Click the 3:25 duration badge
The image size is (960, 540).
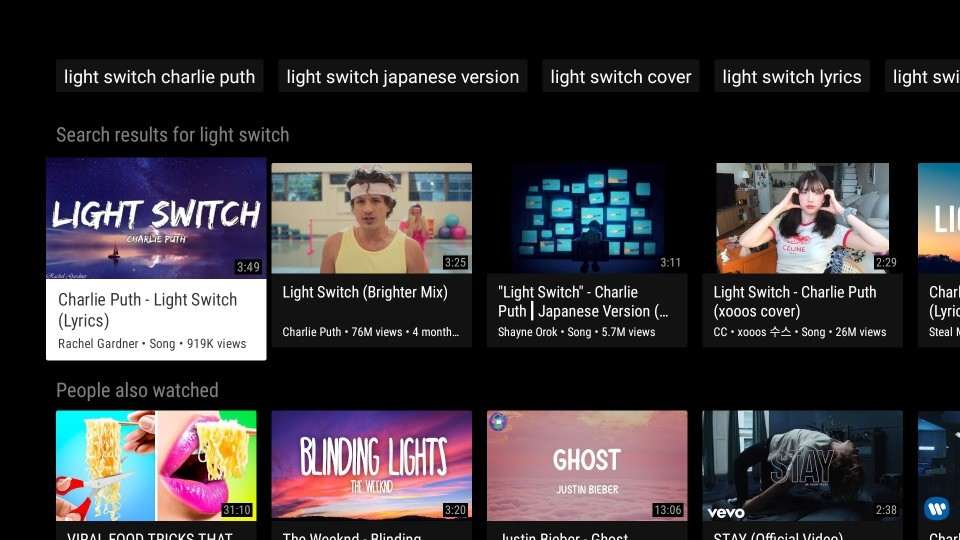click(x=455, y=263)
